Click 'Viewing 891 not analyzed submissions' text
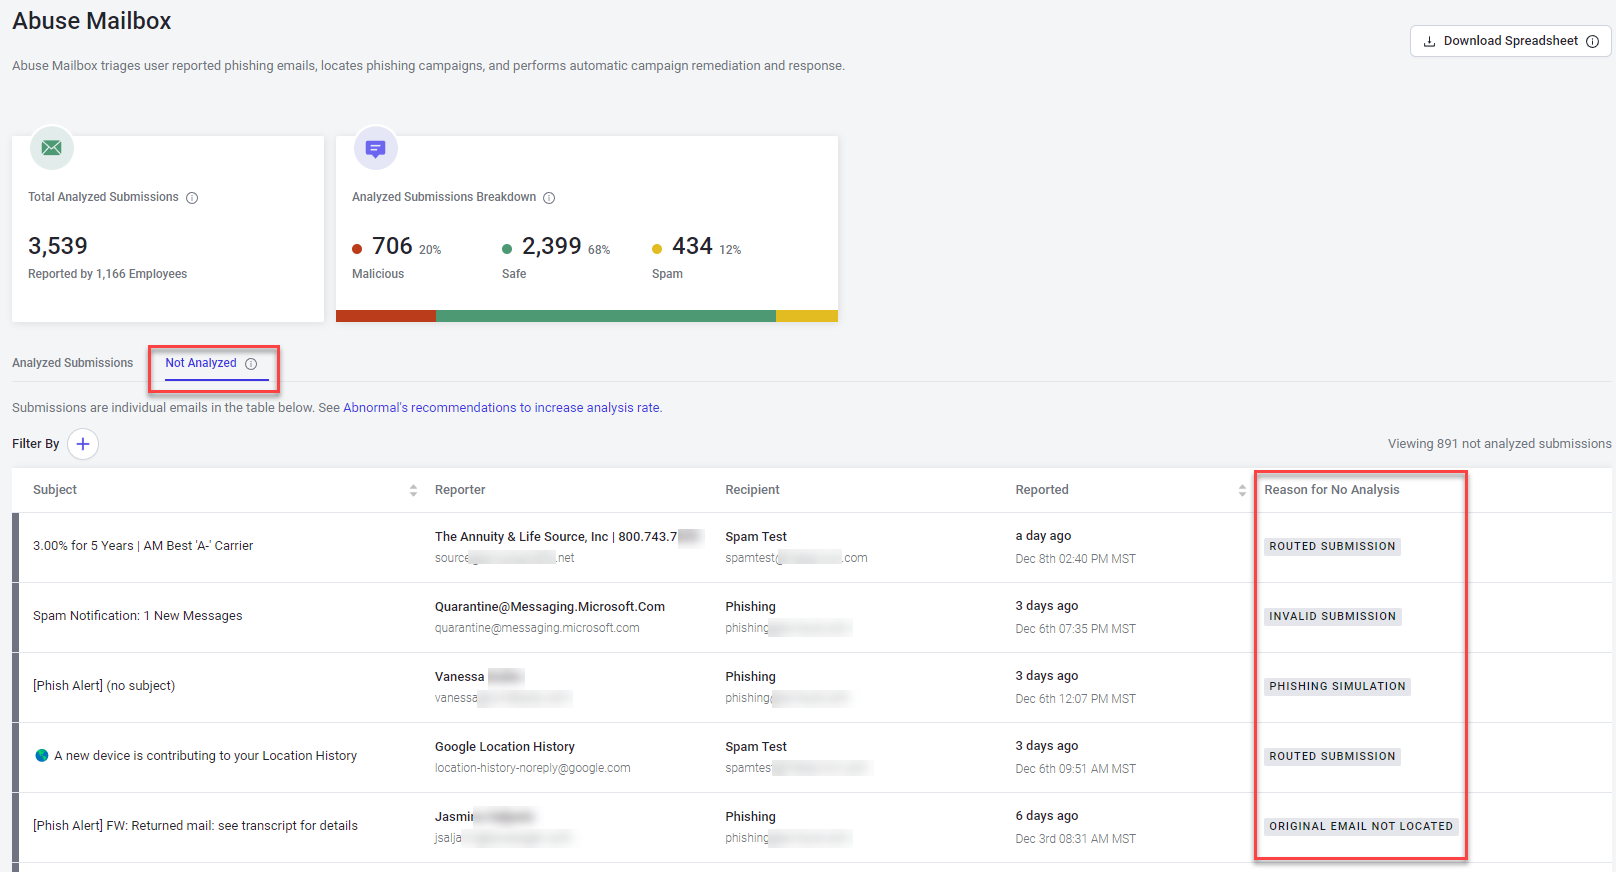The height and width of the screenshot is (872, 1616). pos(1499,444)
